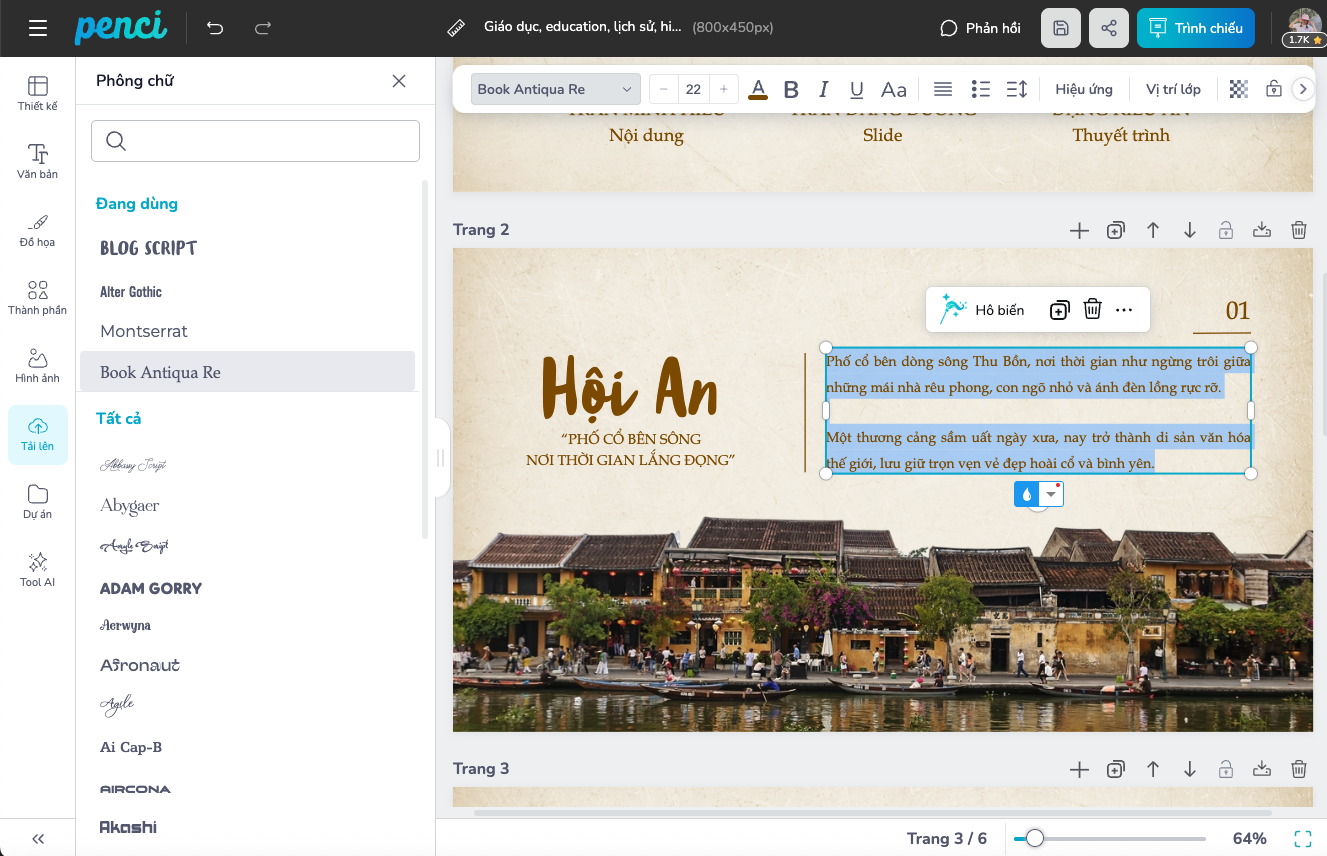Expand the toolbar with the right chevron

tap(1302, 89)
